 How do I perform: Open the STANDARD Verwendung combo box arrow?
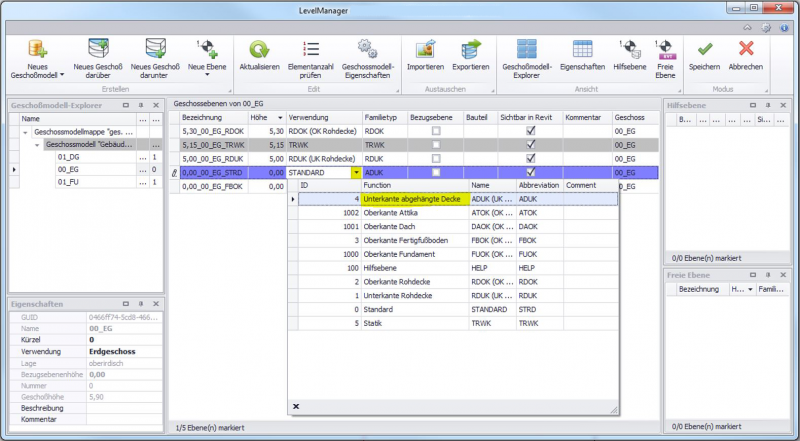click(x=356, y=172)
